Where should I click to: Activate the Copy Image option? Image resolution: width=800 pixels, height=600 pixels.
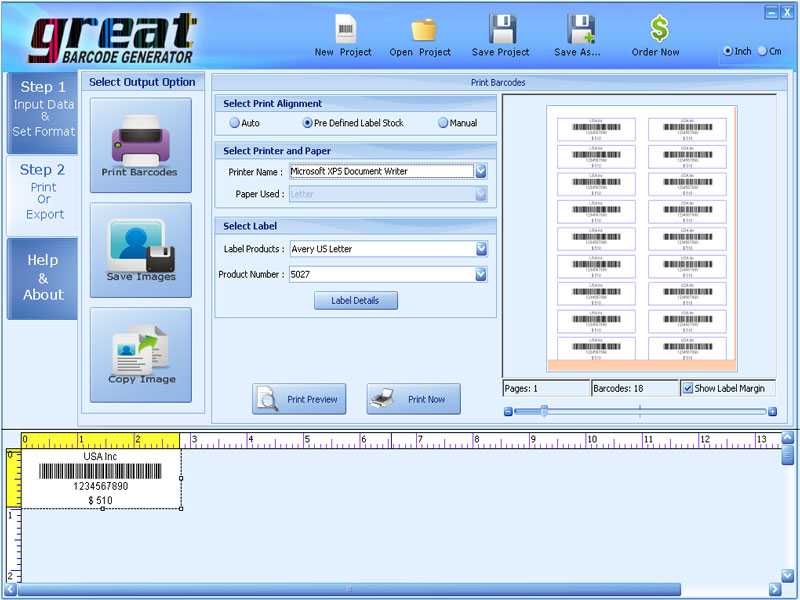pos(140,352)
